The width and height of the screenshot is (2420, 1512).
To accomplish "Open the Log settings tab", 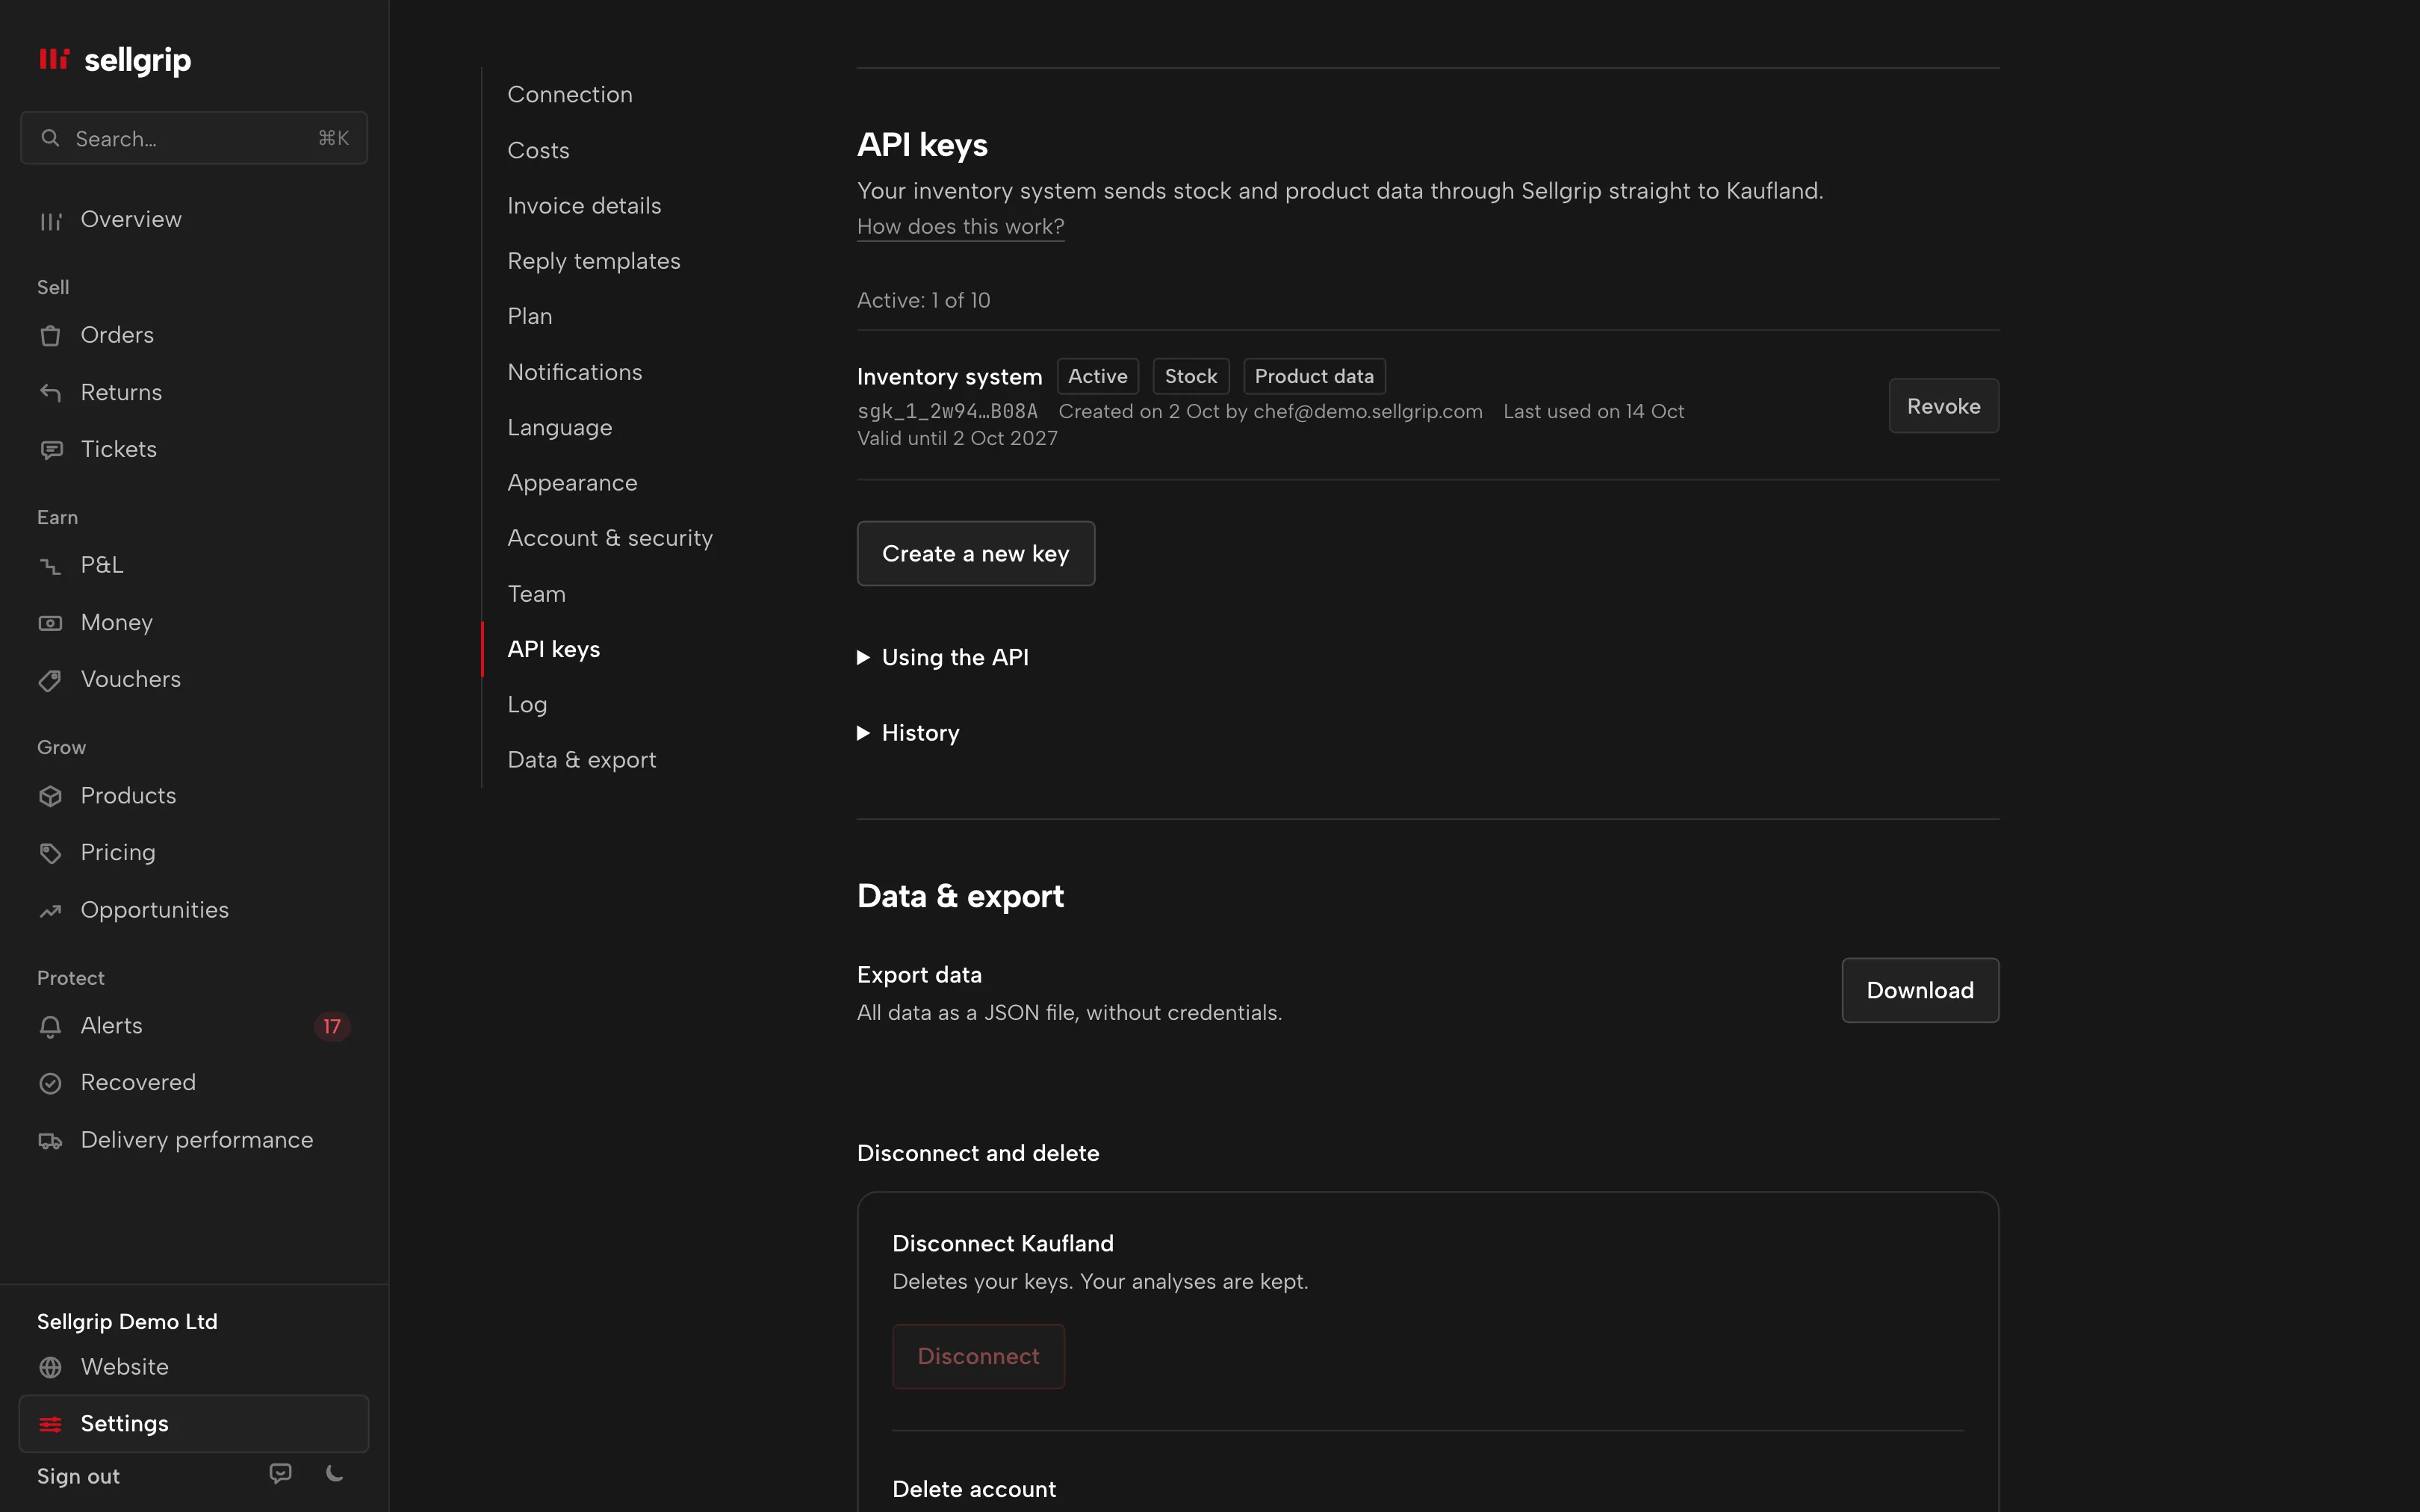I will pos(527,704).
